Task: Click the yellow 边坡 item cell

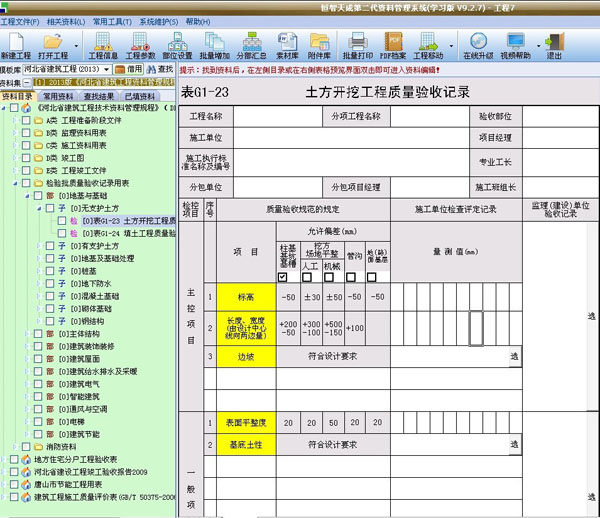Action: tap(246, 357)
